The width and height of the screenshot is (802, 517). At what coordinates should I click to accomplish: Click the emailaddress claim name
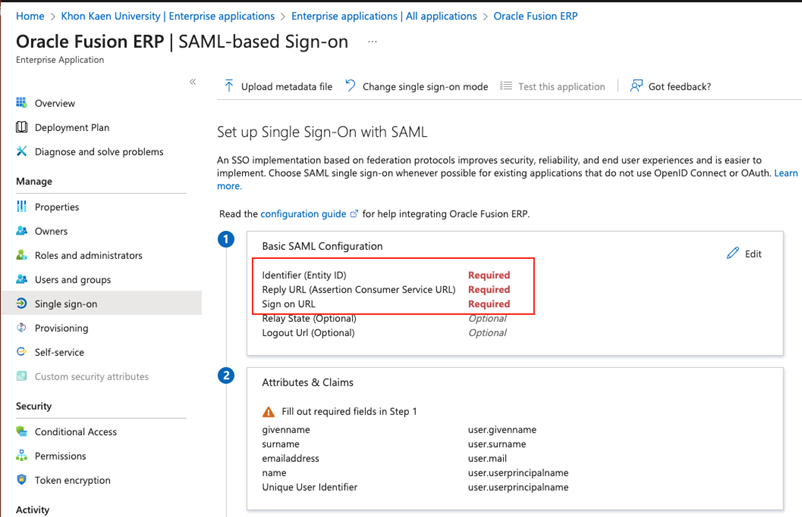click(291, 458)
